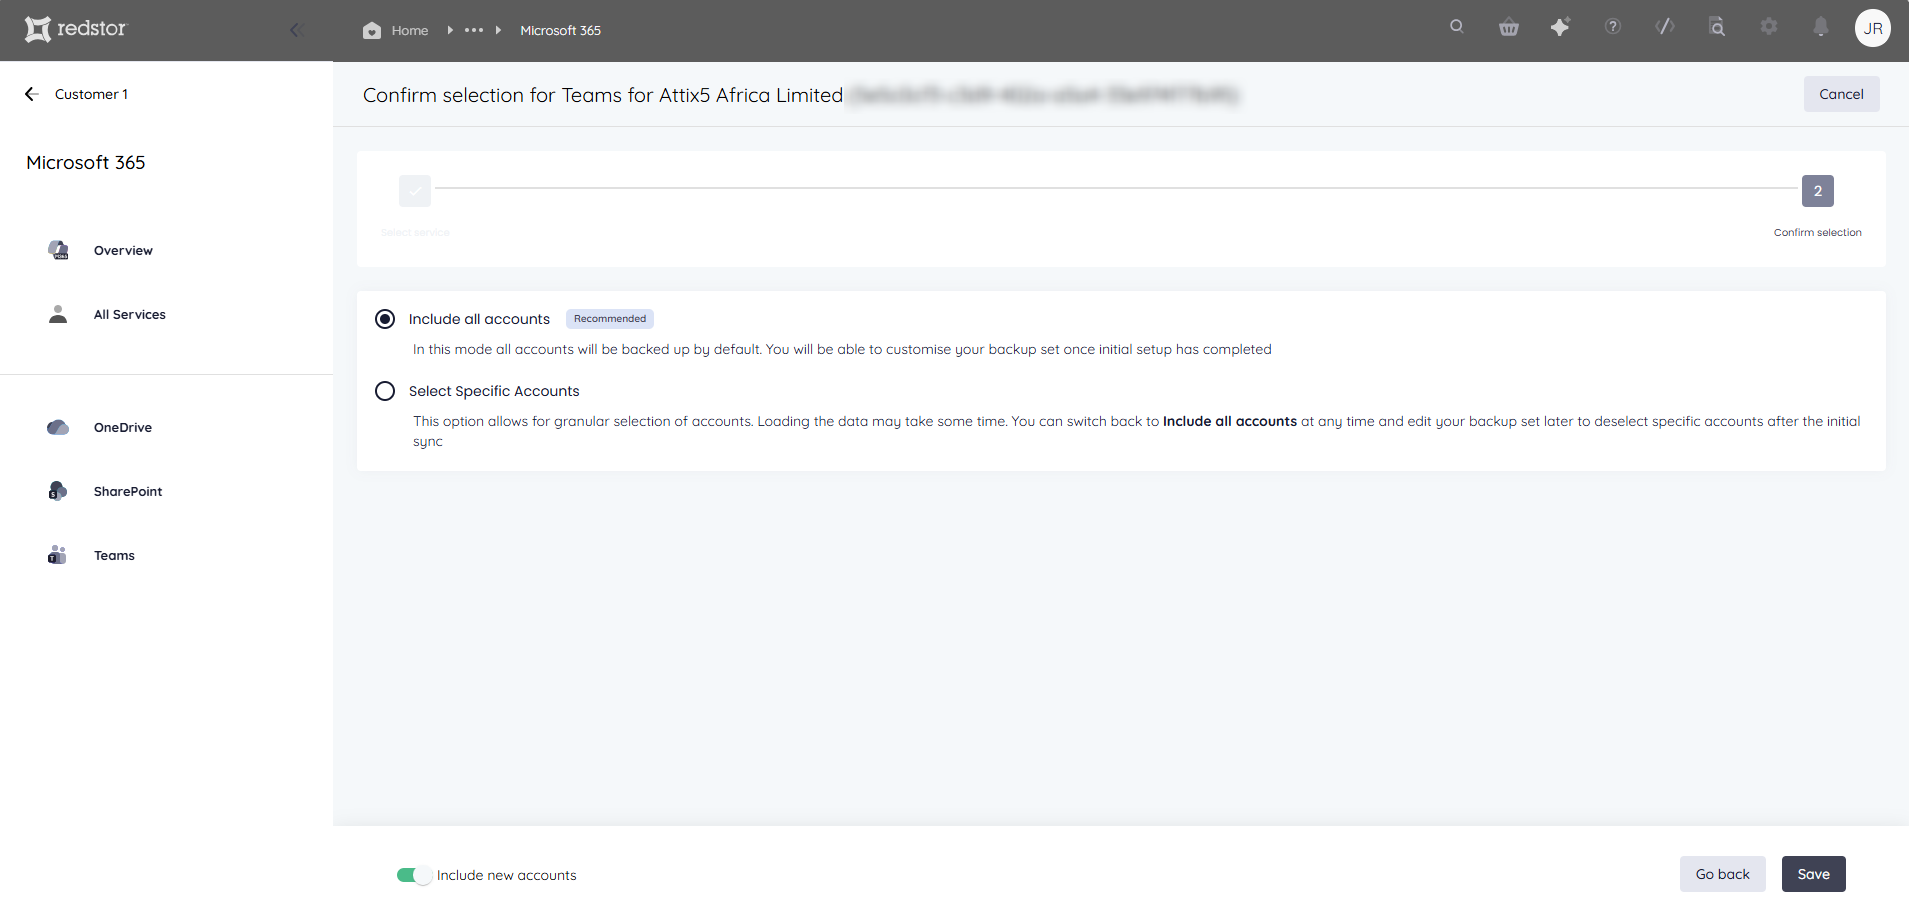1909x917 pixels.
Task: Collapse the sidebar with the double chevron
Action: (x=296, y=30)
